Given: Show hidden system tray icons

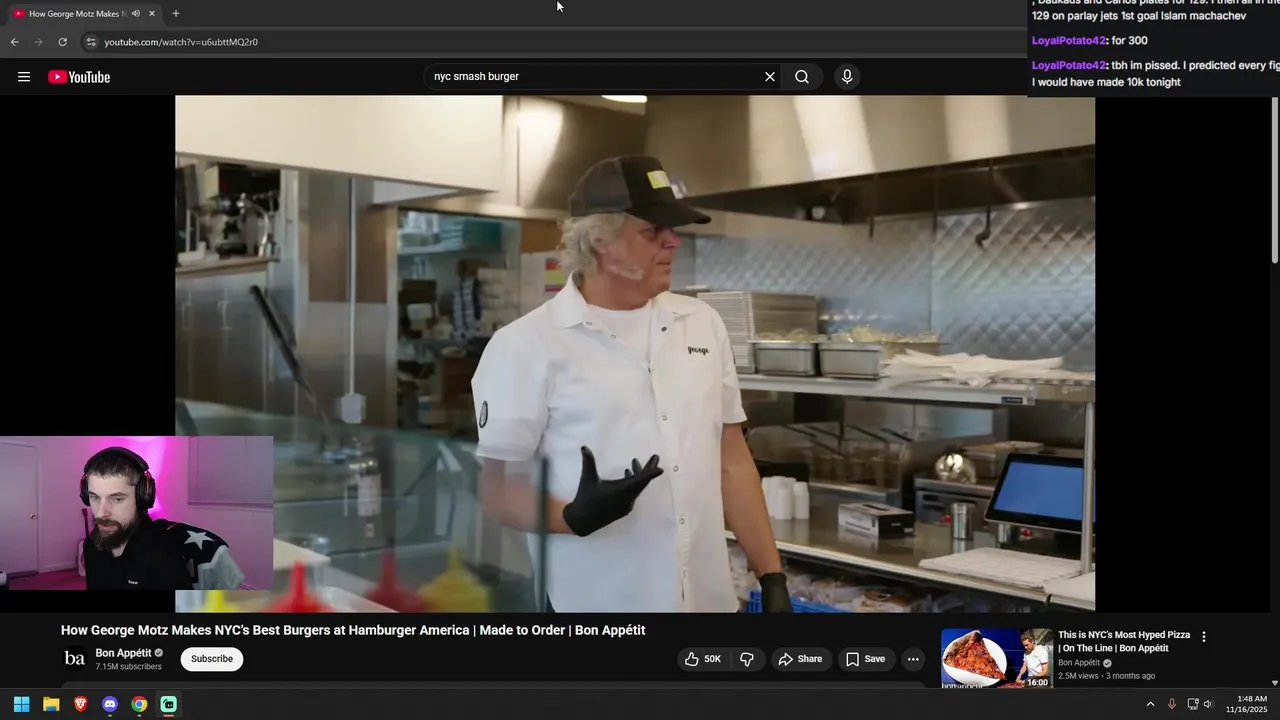Looking at the screenshot, I should 1150,704.
